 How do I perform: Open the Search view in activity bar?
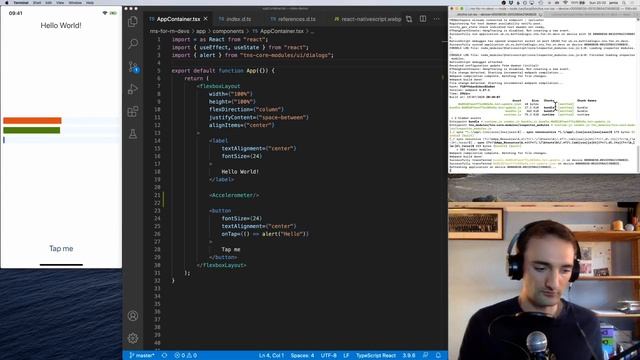point(133,44)
